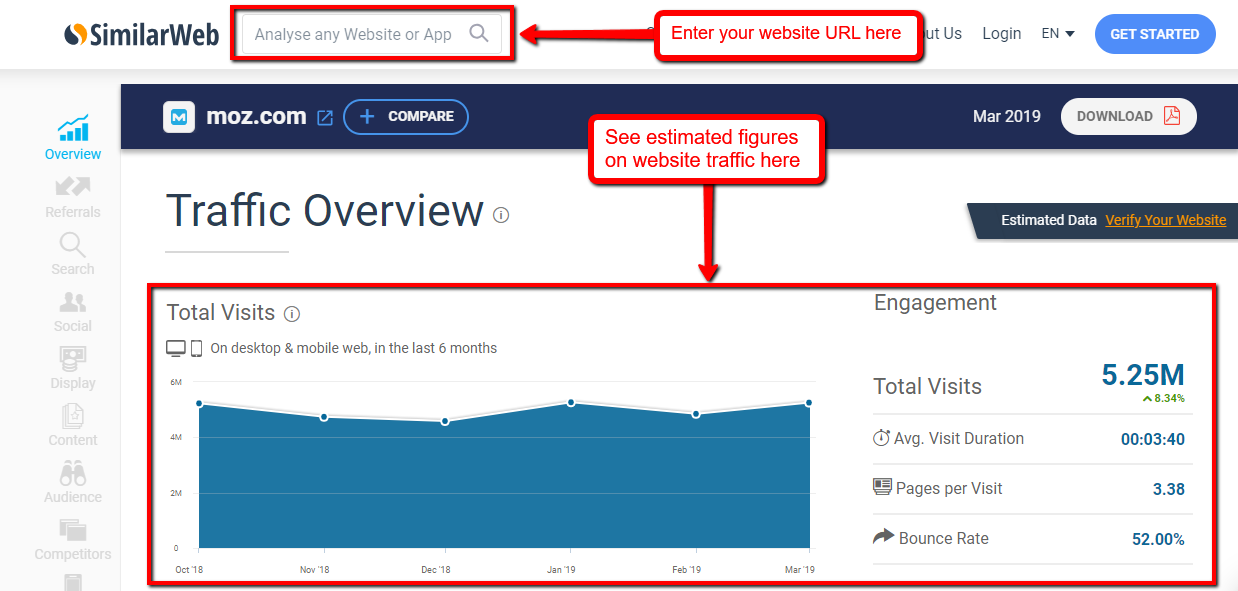Click the COMPARE button

[406, 117]
